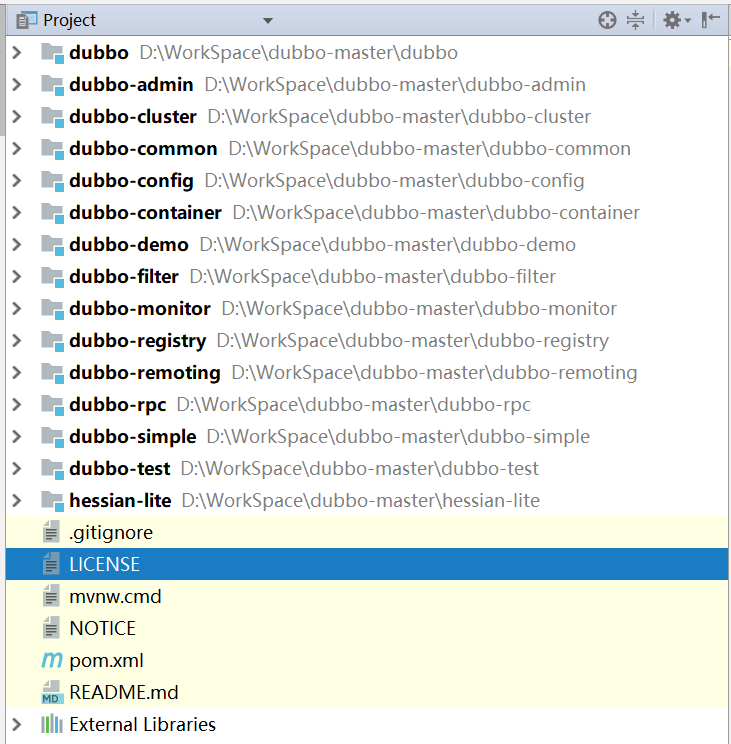The height and width of the screenshot is (744, 731).
Task: Expand the dubbo-registry module
Action: 17,340
